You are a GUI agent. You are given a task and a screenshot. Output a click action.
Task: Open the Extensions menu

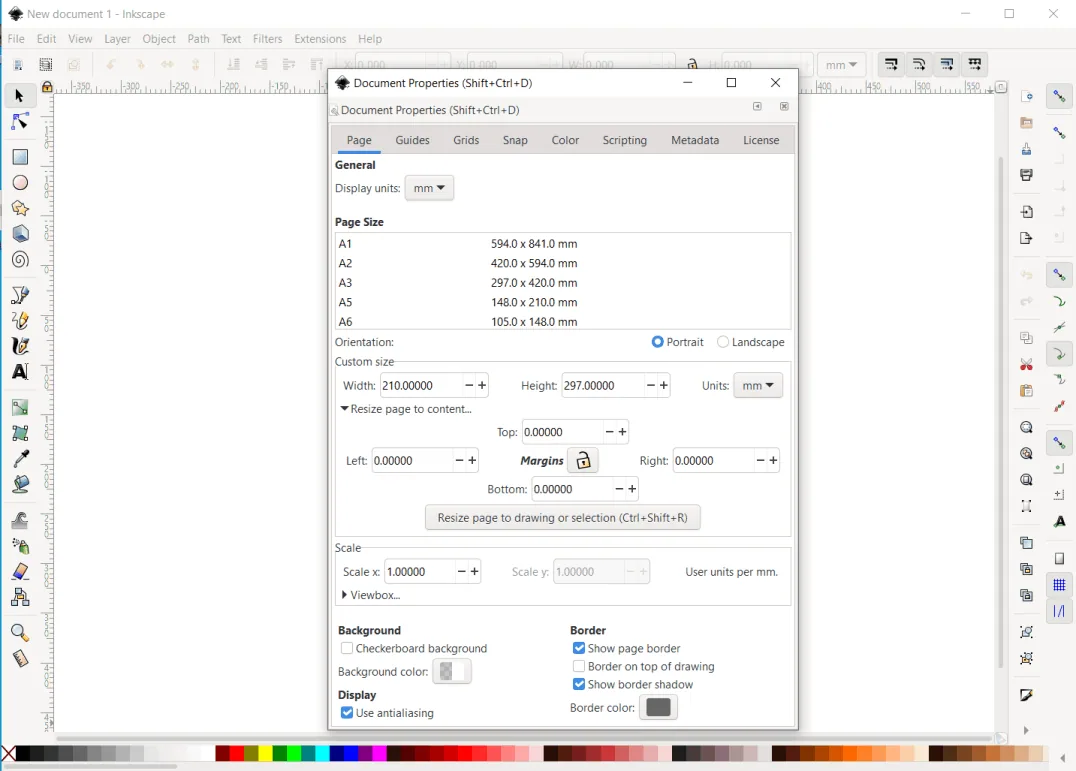[x=320, y=39]
